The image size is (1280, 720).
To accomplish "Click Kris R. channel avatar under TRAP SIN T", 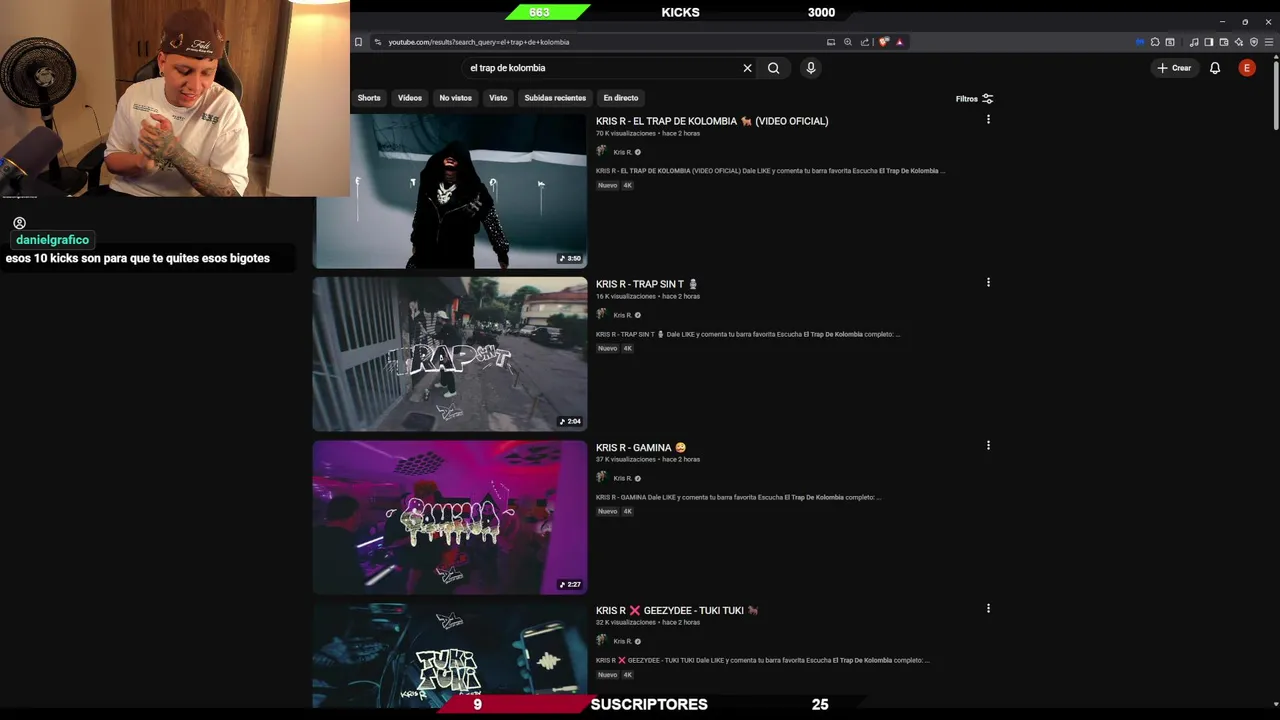I will point(601,315).
